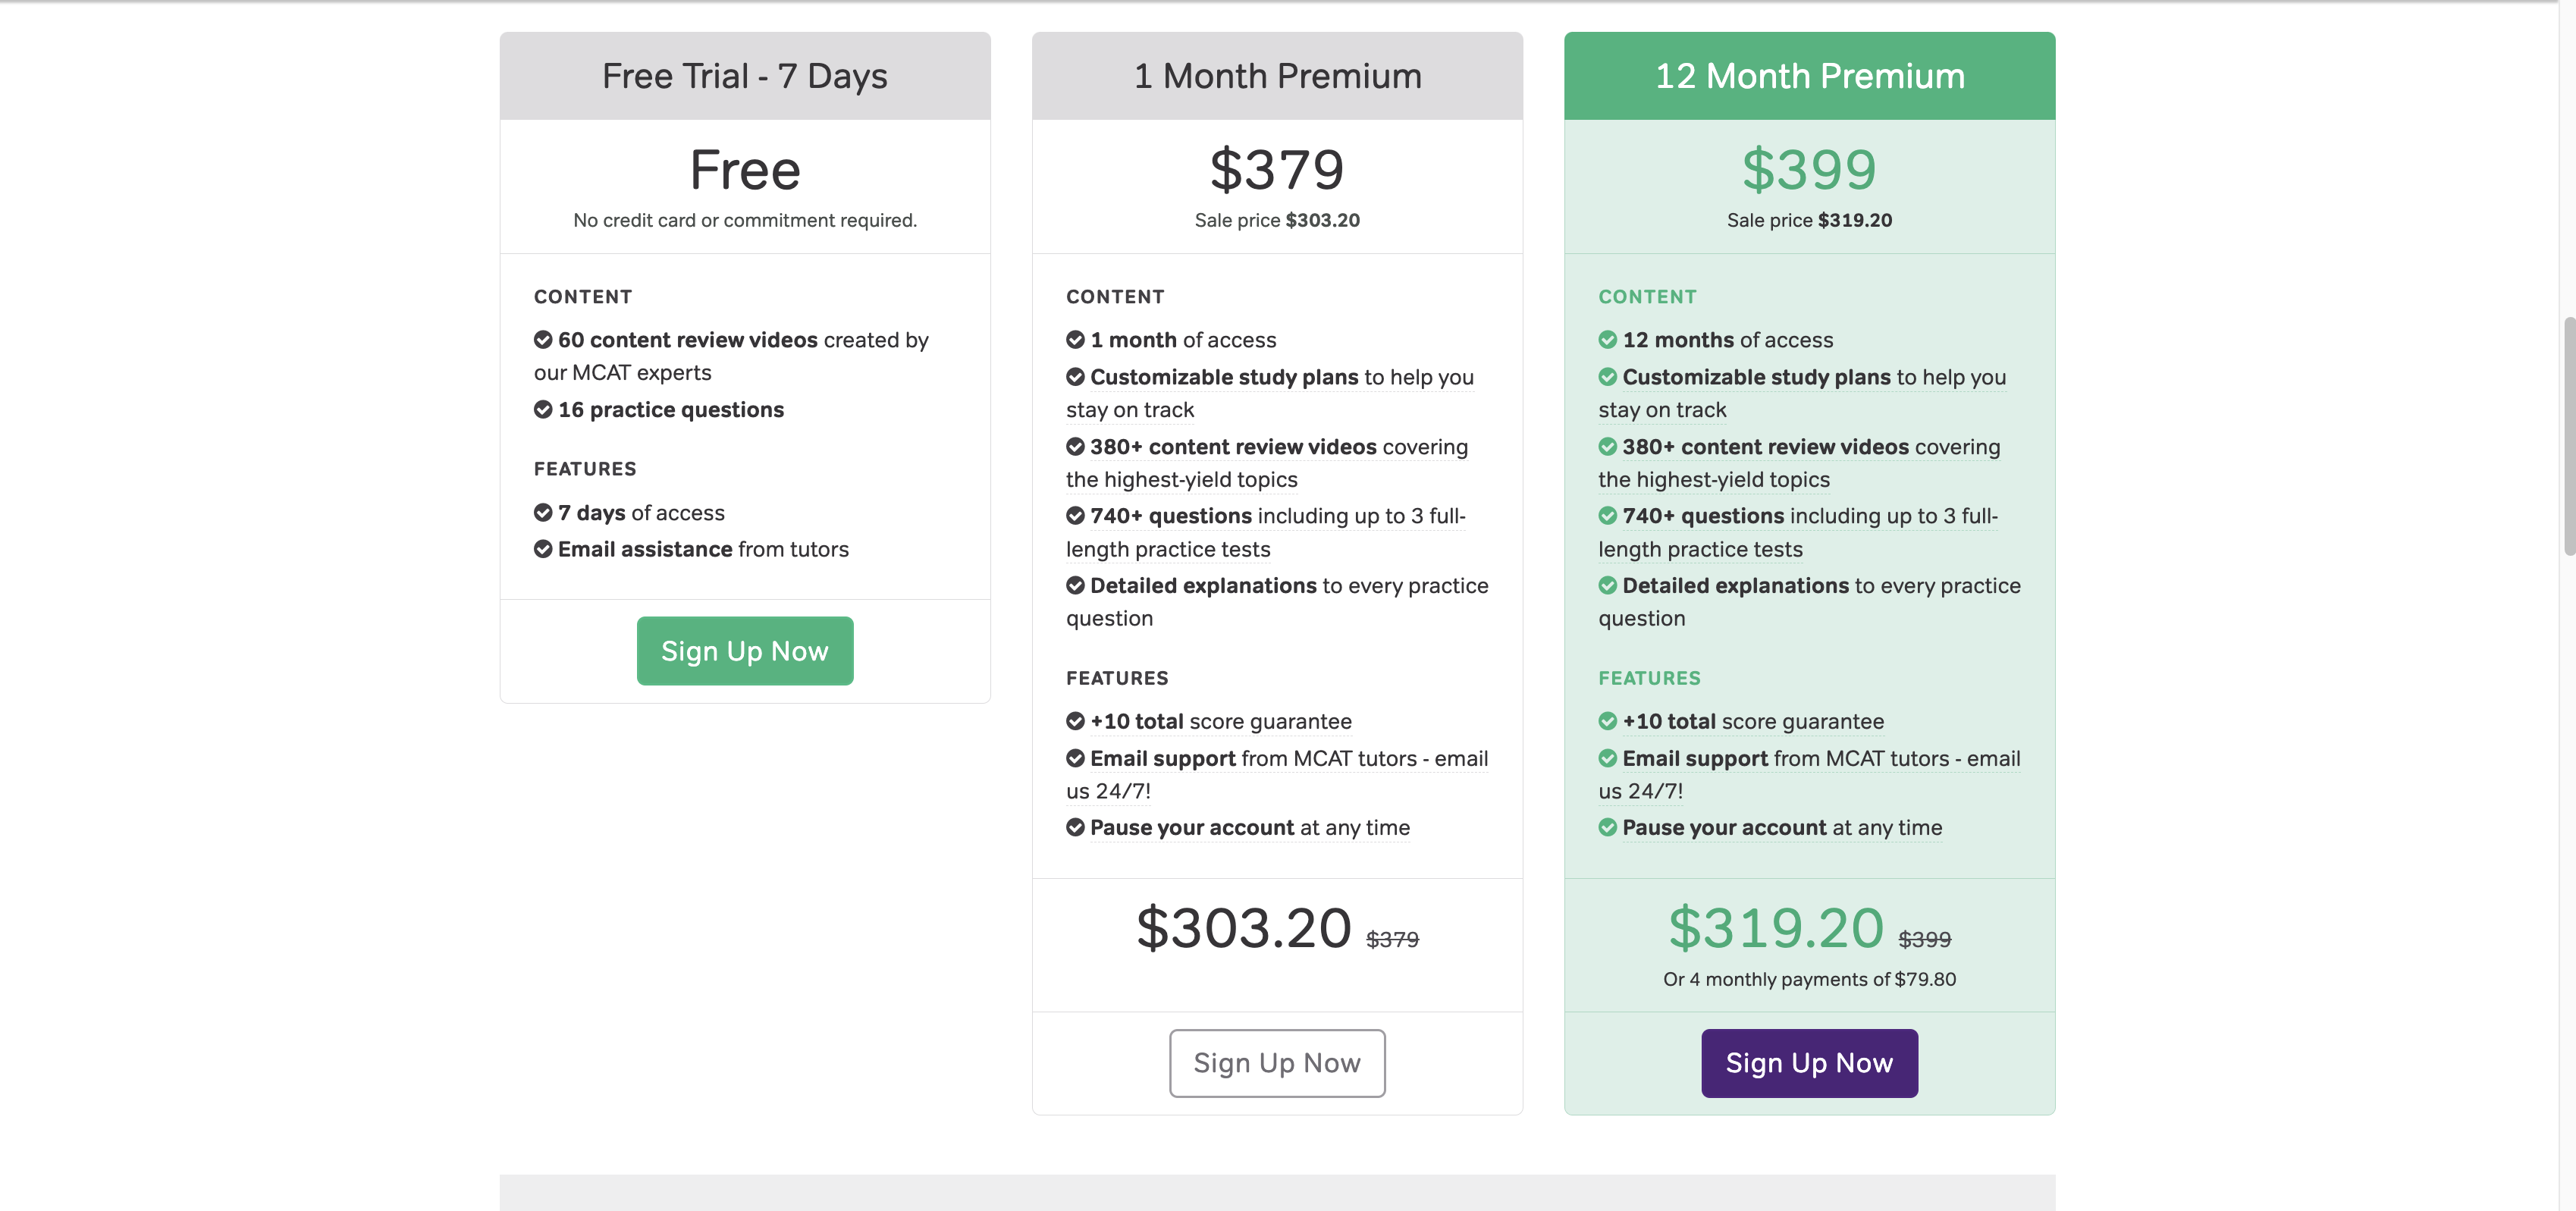Click green check beside 12 Month Pause your account

(x=1607, y=828)
